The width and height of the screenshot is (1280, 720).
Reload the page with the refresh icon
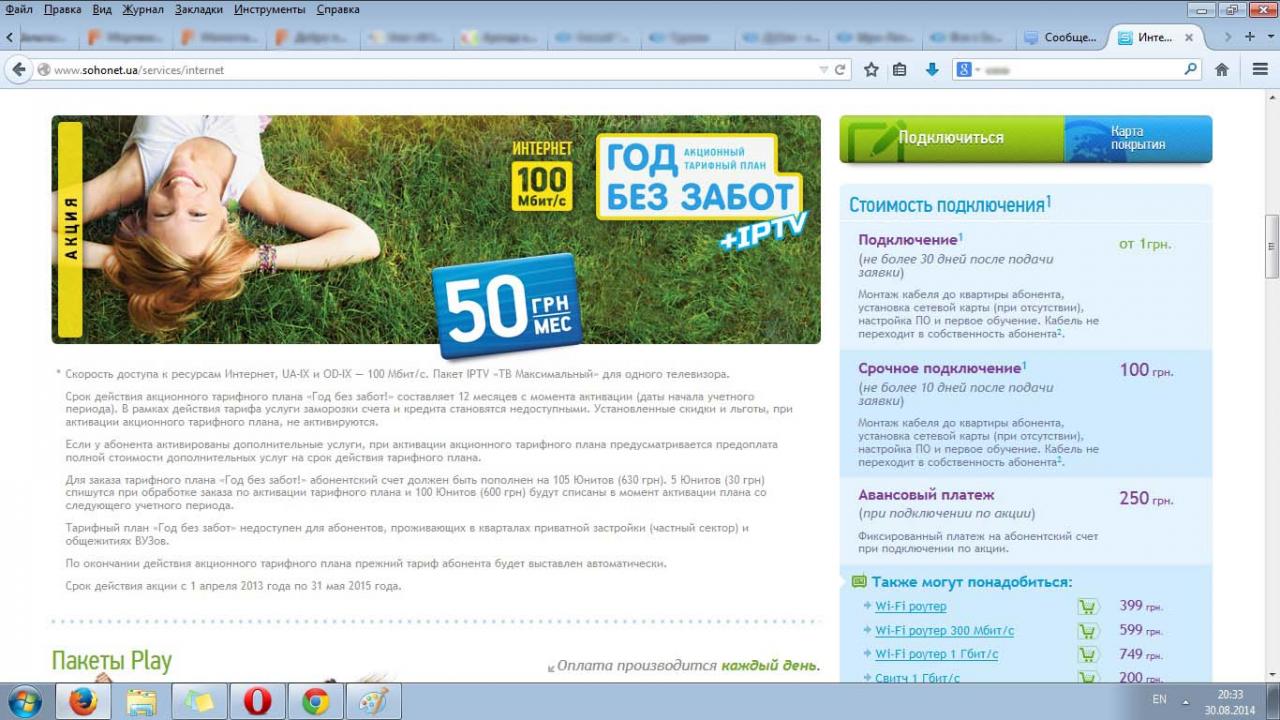click(841, 70)
